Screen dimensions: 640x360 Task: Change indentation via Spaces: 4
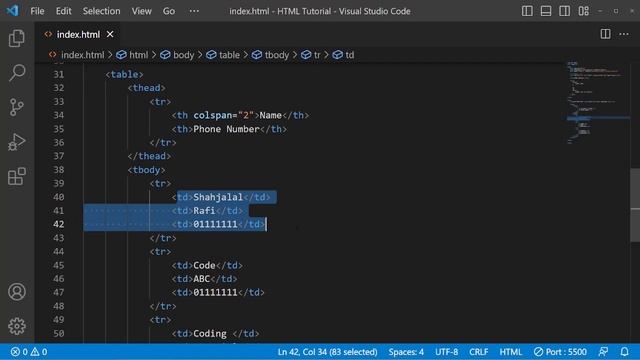[x=406, y=352]
